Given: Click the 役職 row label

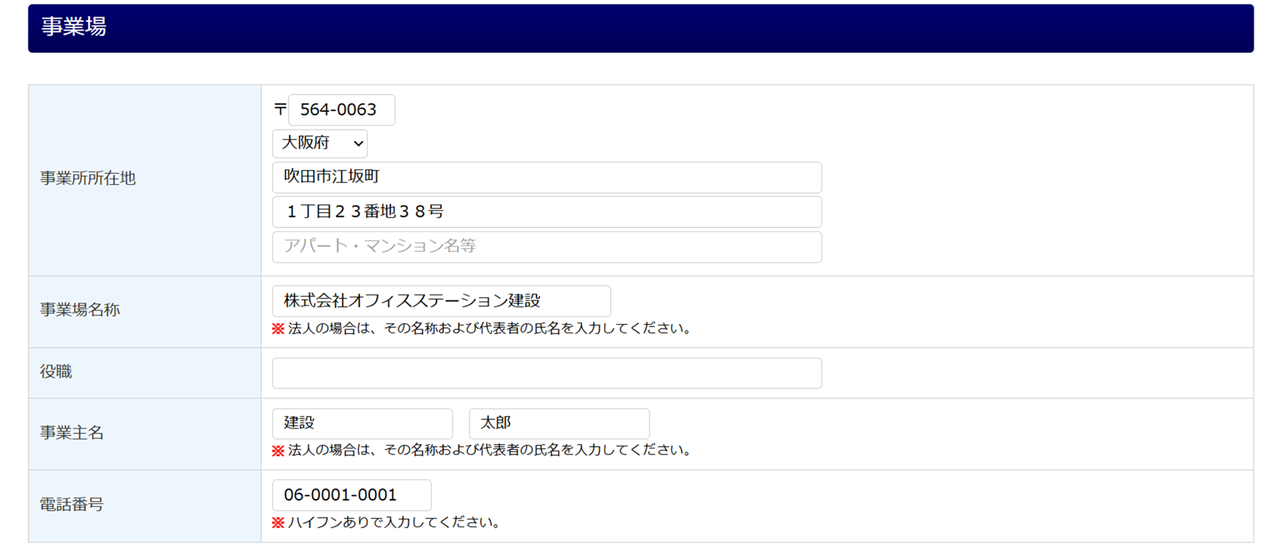Looking at the screenshot, I should tap(56, 372).
